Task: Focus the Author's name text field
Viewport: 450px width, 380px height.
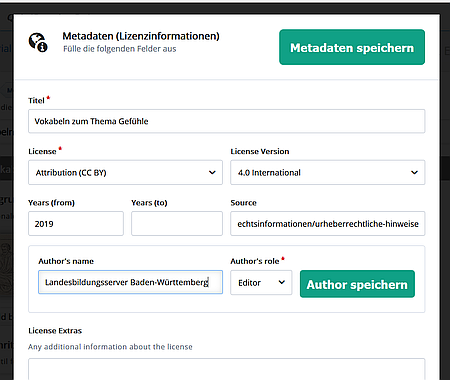Action: click(x=130, y=282)
